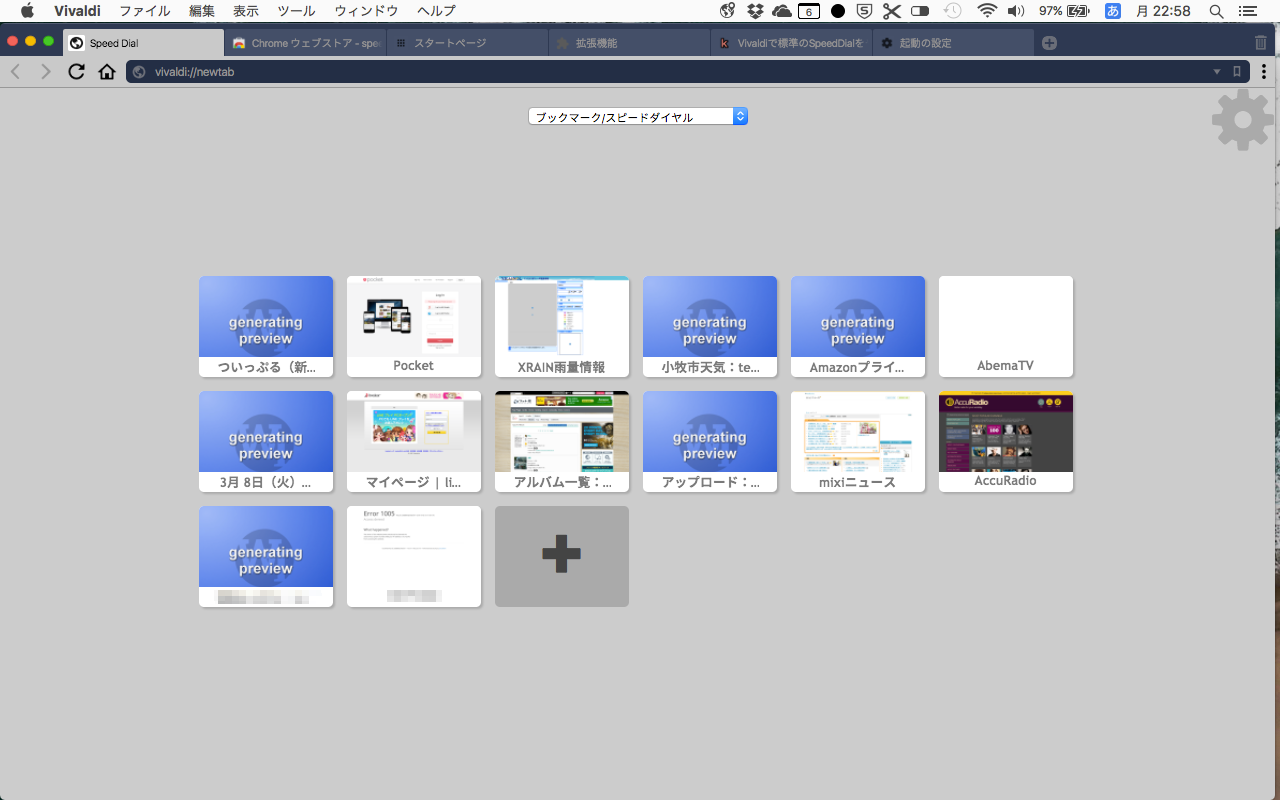Open the large settings gear
This screenshot has height=800, width=1280.
point(1242,120)
